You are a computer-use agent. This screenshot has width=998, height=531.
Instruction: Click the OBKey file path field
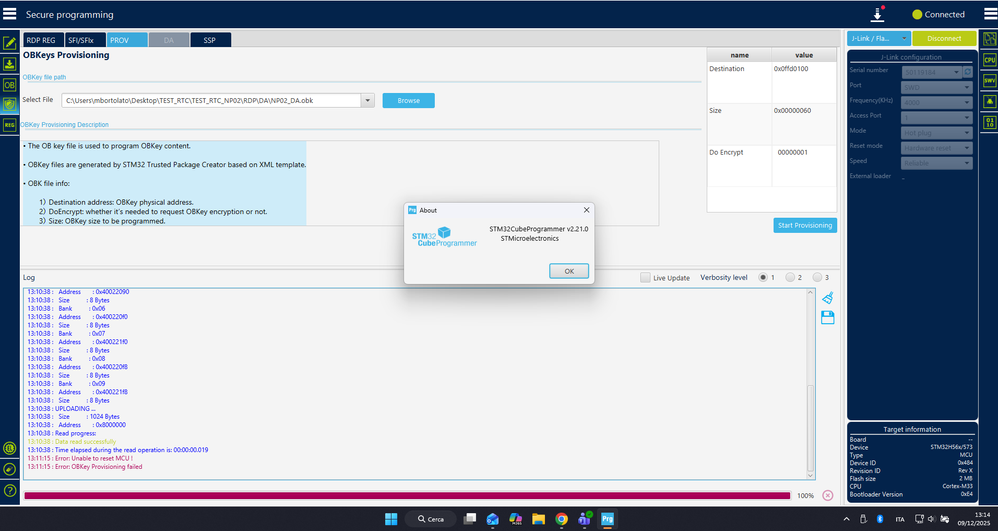pos(211,101)
